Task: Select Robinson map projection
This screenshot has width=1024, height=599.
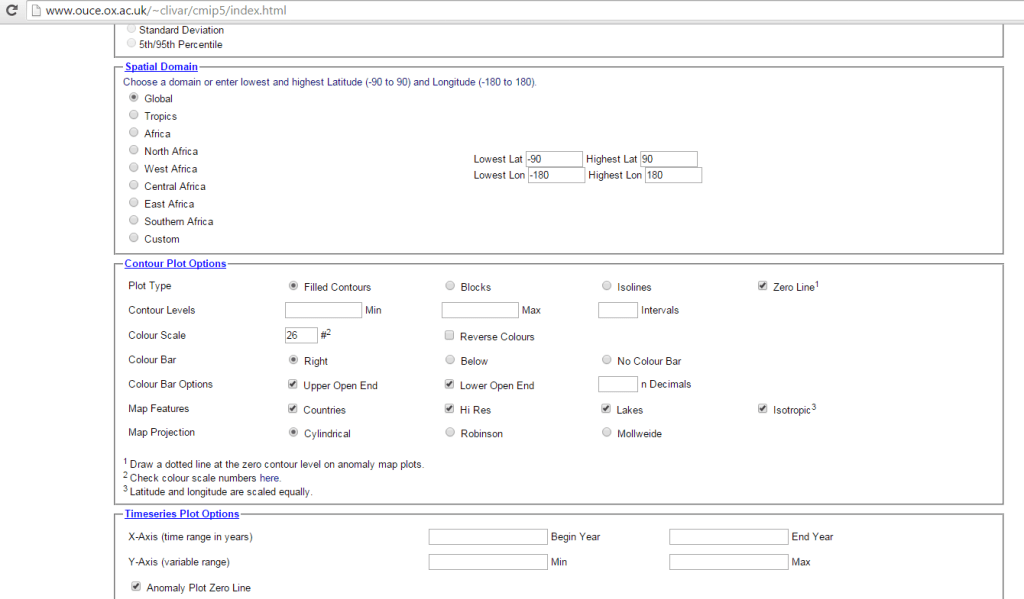Action: (x=450, y=433)
